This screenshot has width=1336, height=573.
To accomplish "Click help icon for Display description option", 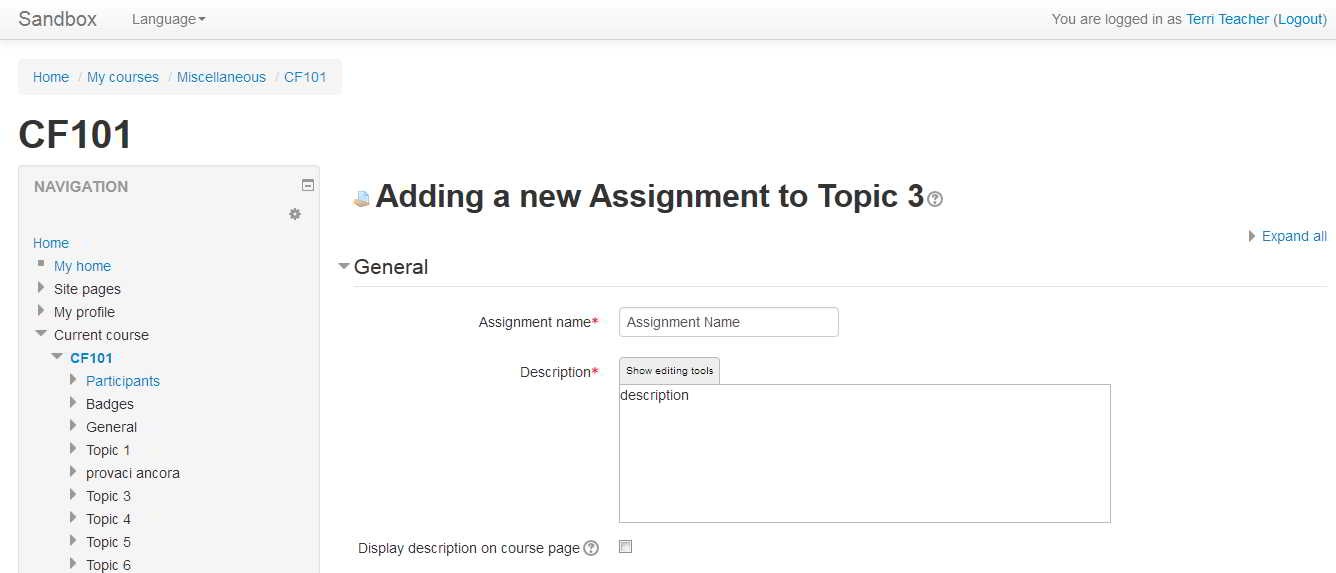I will [x=591, y=548].
